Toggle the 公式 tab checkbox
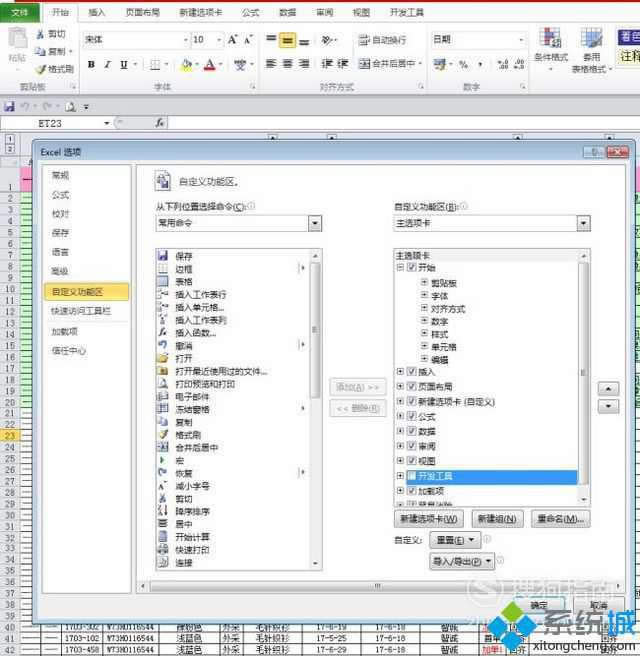 pyautogui.click(x=412, y=416)
